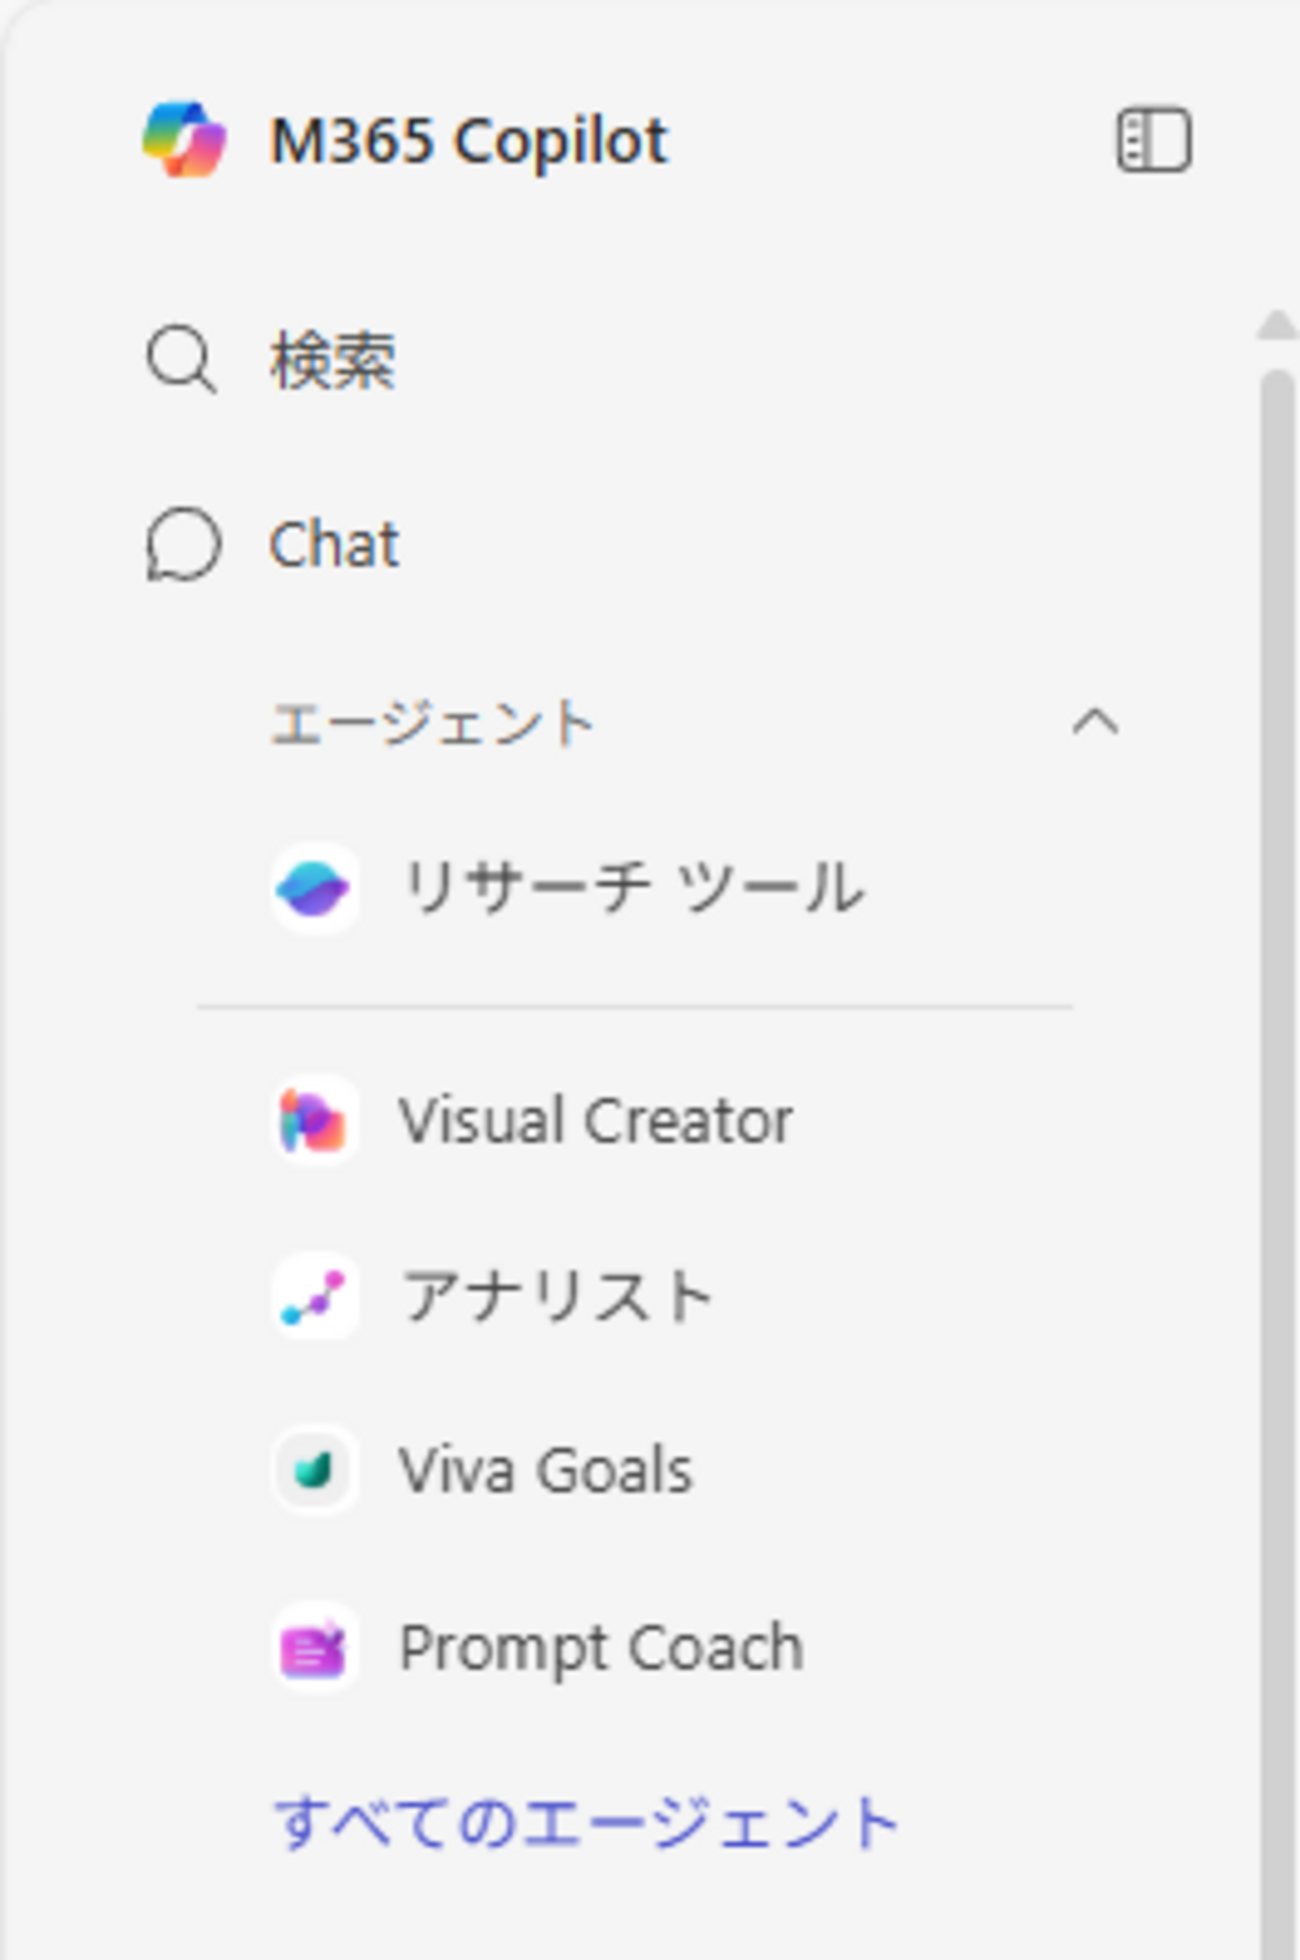Collapse the エージェント section chevron

(1095, 722)
